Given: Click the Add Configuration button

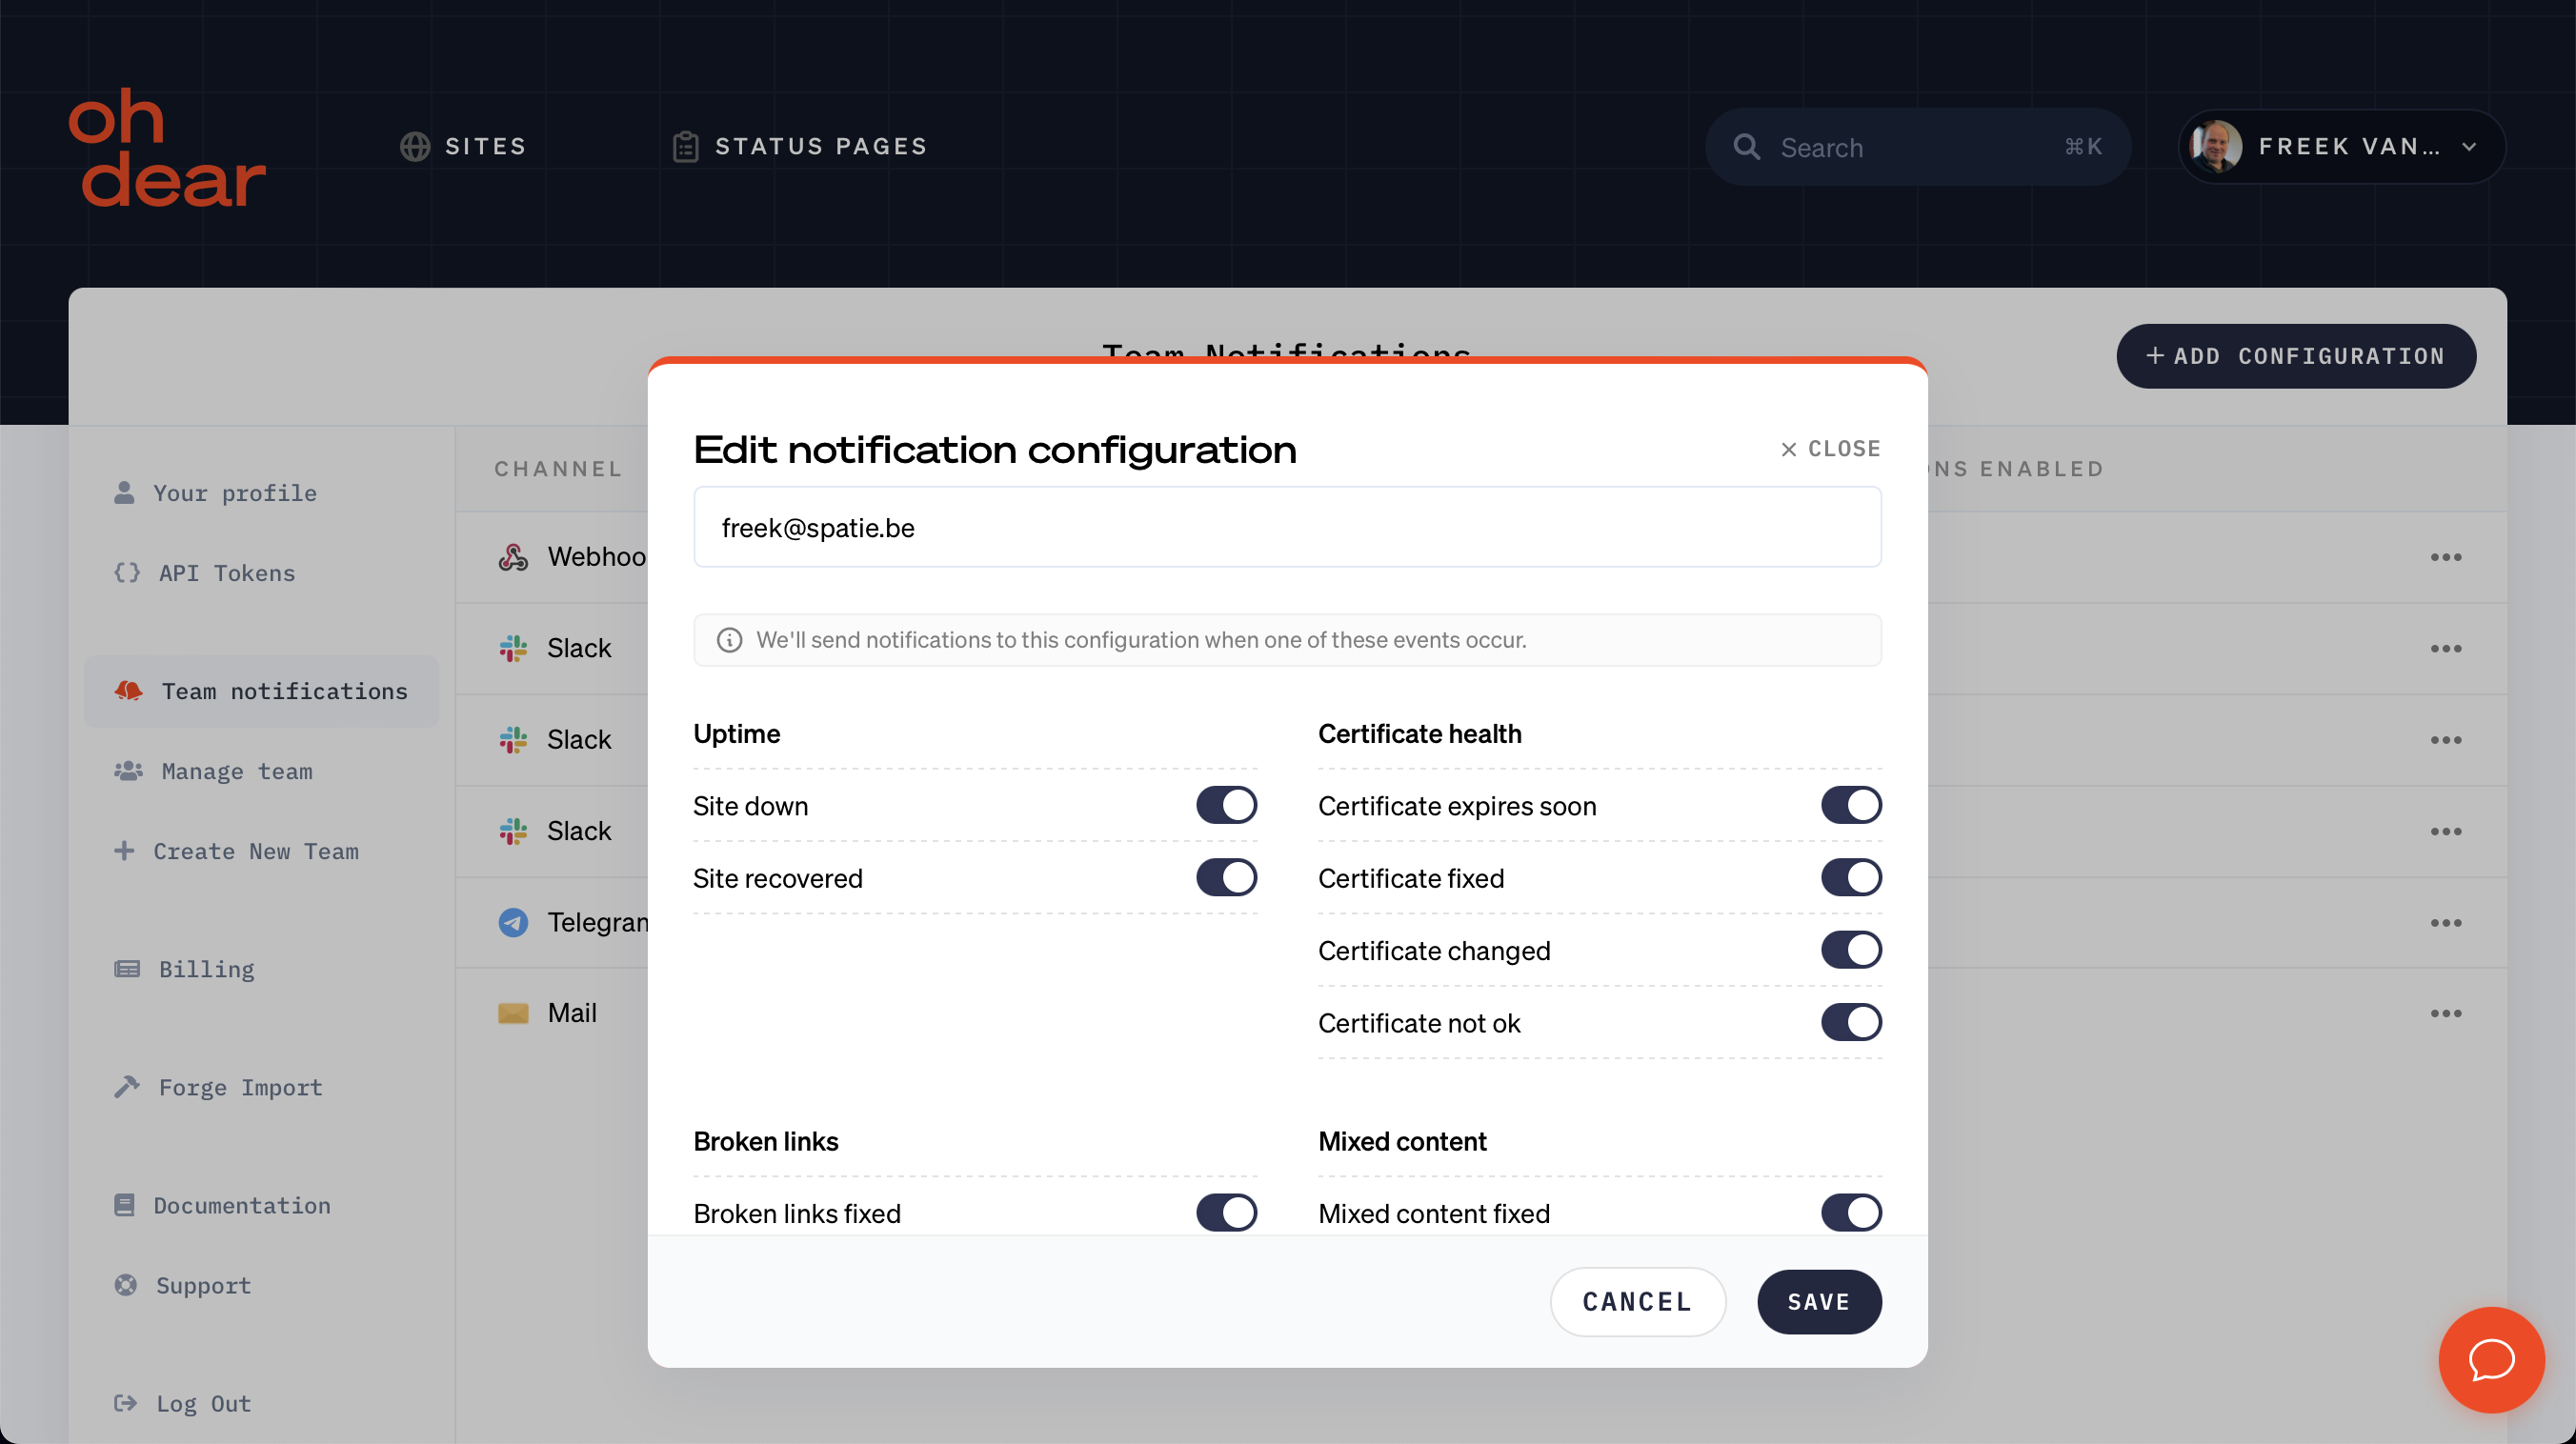Looking at the screenshot, I should pos(2297,355).
